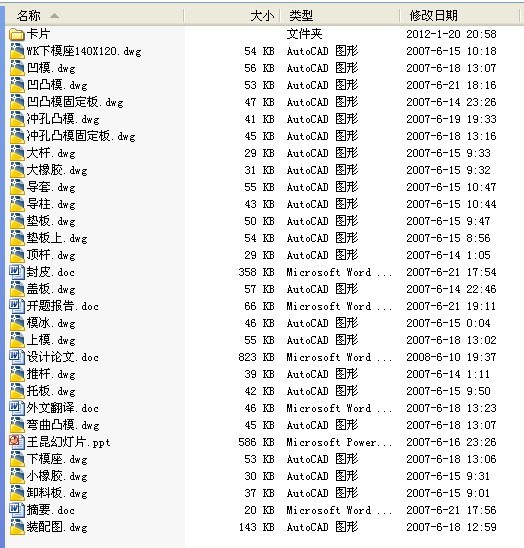This screenshot has width=524, height=548.
Task: Click the Word icon of 摘要.doc
Action: 17,510
